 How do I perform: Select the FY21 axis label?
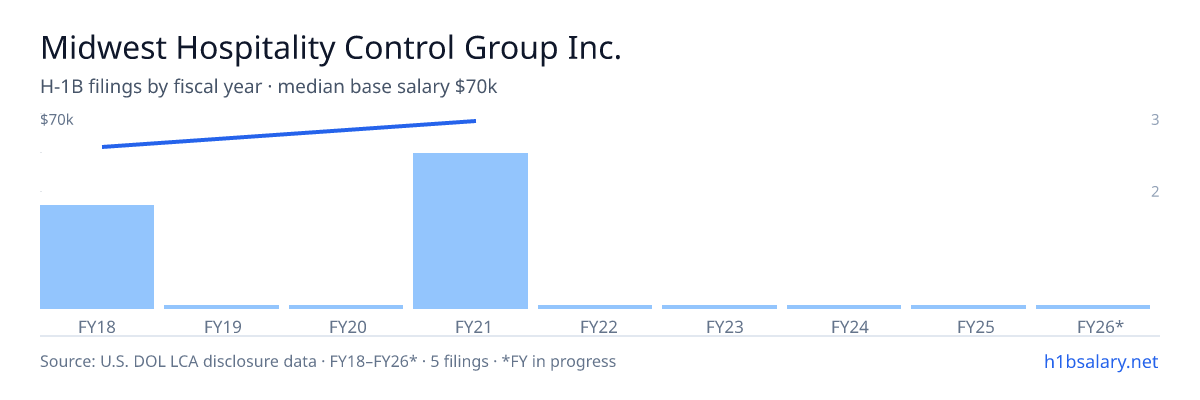(x=470, y=326)
